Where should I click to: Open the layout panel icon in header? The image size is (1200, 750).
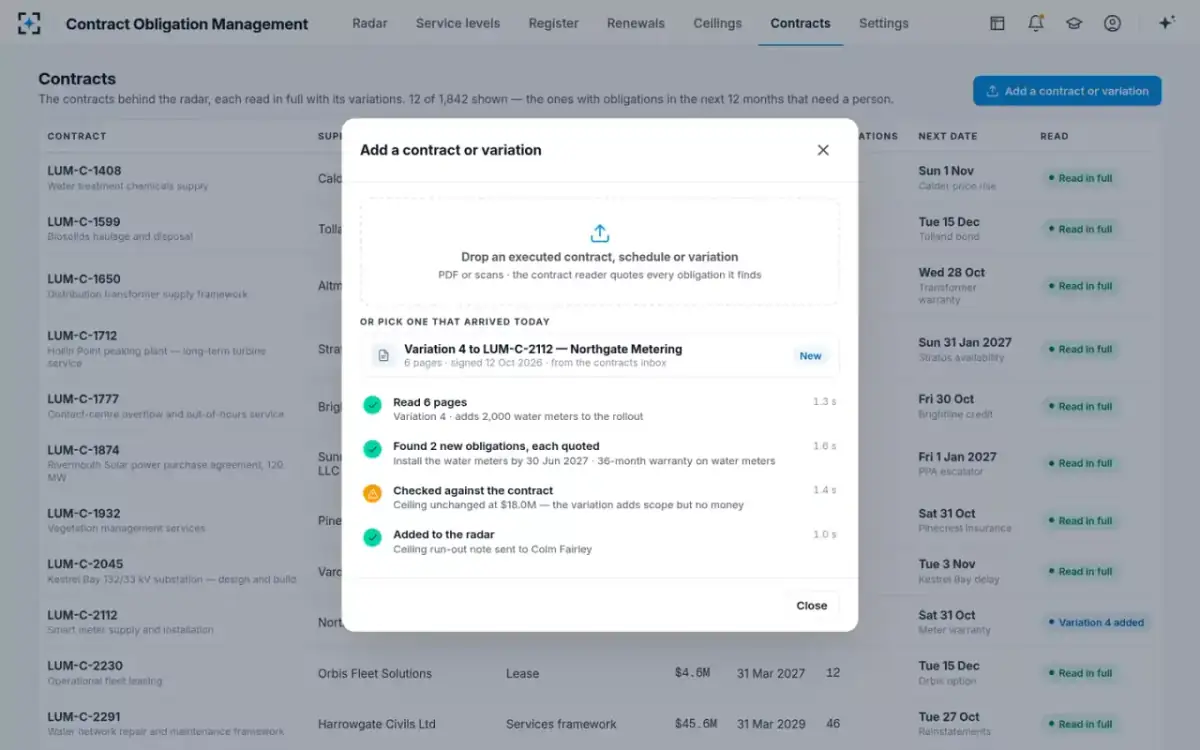[997, 23]
